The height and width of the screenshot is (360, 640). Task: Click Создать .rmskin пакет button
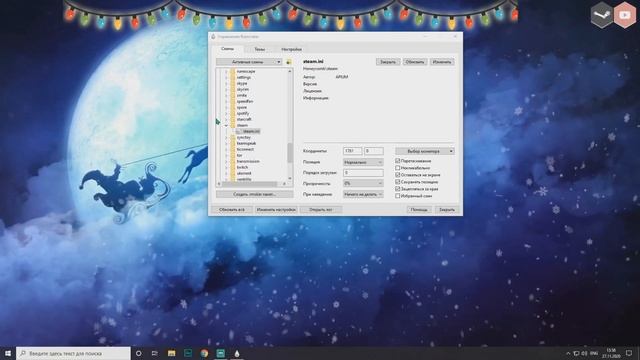click(255, 194)
